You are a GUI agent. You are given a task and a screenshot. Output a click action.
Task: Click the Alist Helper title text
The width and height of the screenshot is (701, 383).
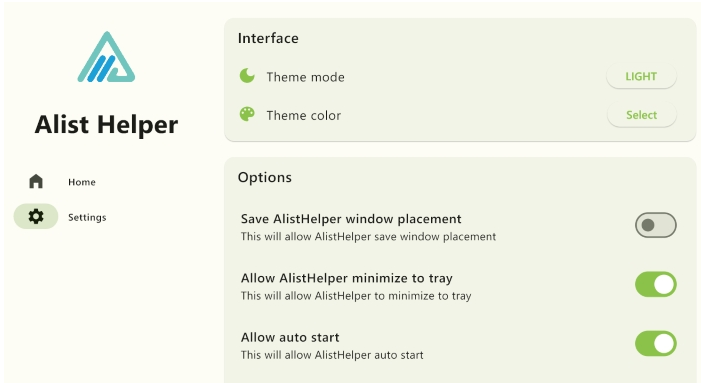click(106, 125)
